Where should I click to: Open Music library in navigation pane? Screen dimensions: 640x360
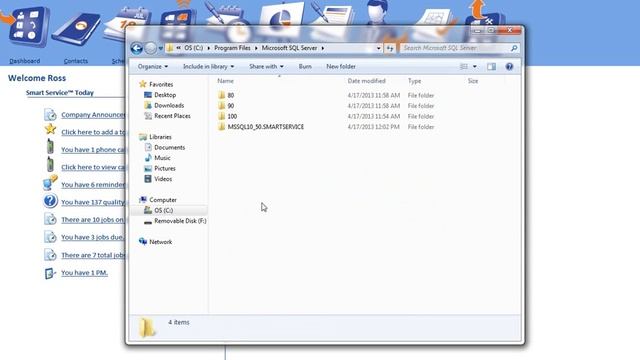click(162, 158)
